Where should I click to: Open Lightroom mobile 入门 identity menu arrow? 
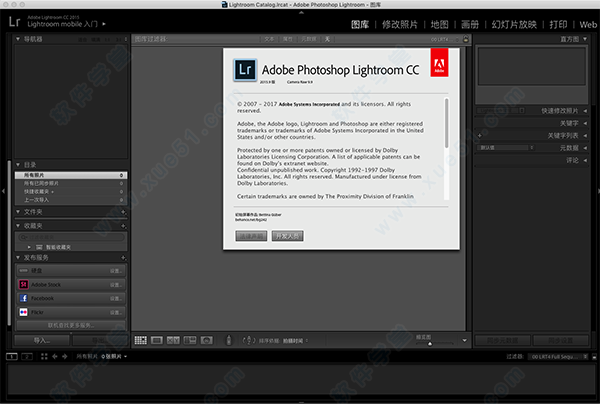(x=104, y=24)
